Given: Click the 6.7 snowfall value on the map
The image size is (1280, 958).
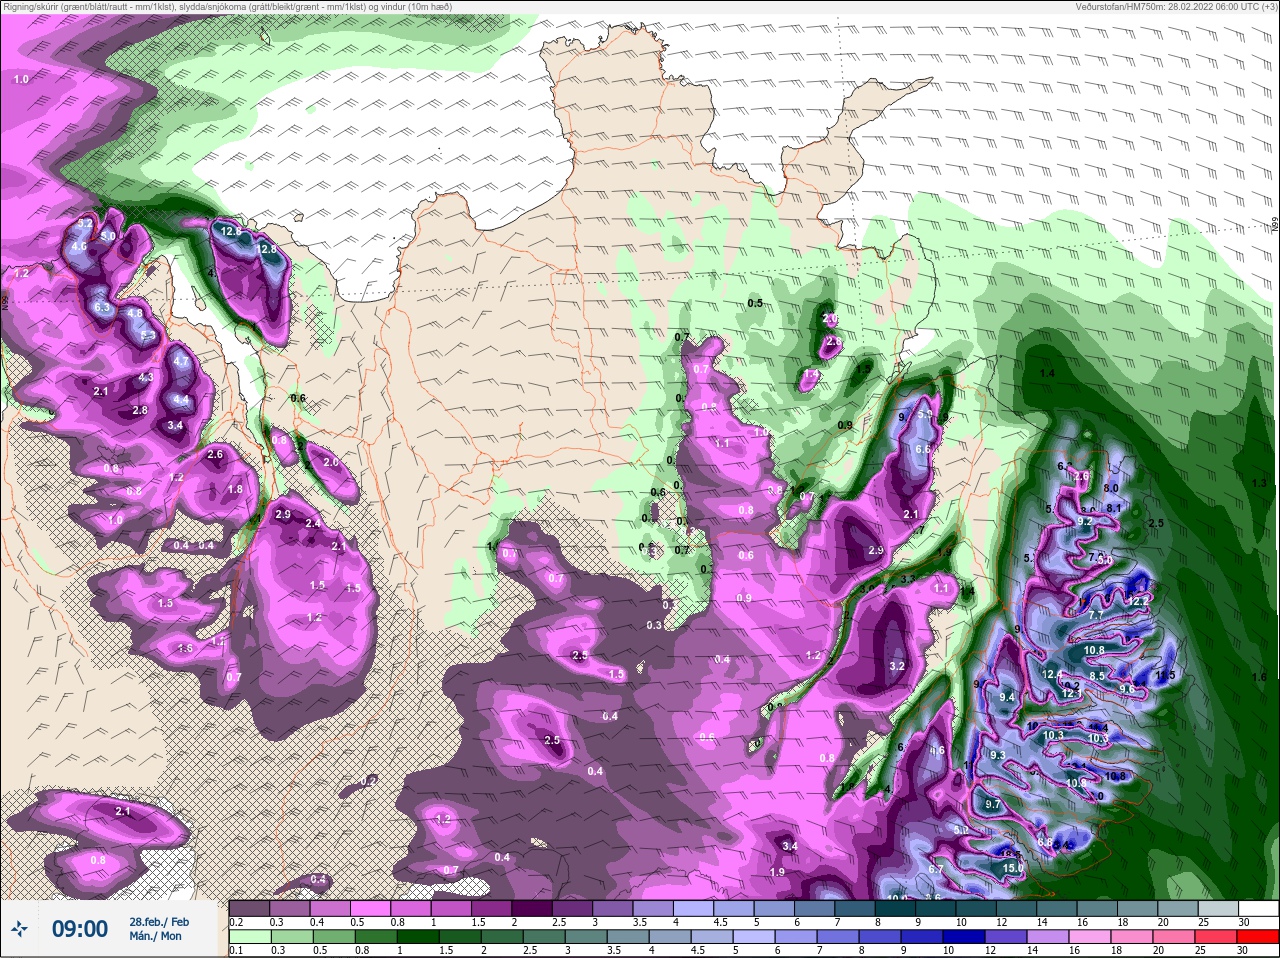Looking at the screenshot, I should click(936, 869).
